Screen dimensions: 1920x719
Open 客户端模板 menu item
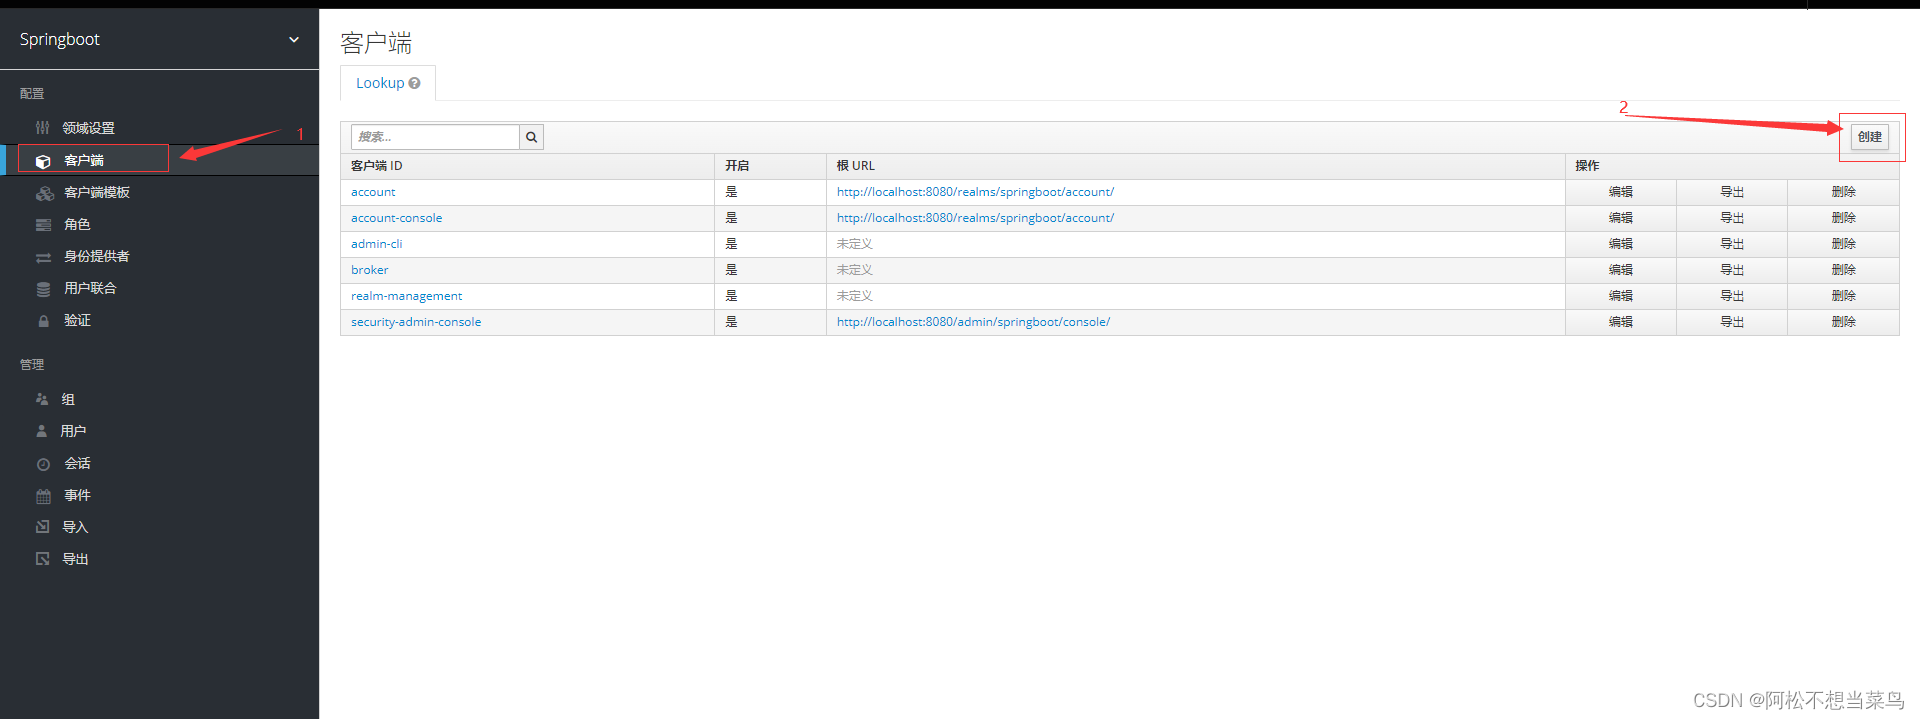pos(97,192)
